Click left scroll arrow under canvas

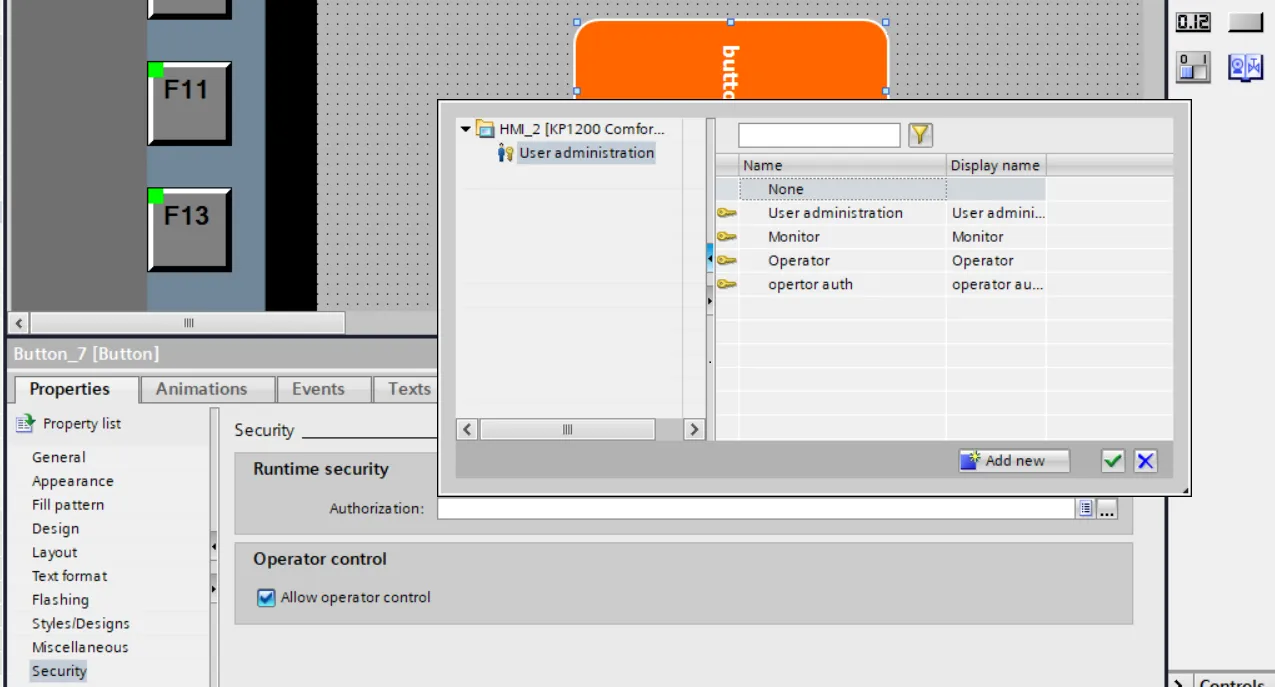(19, 323)
